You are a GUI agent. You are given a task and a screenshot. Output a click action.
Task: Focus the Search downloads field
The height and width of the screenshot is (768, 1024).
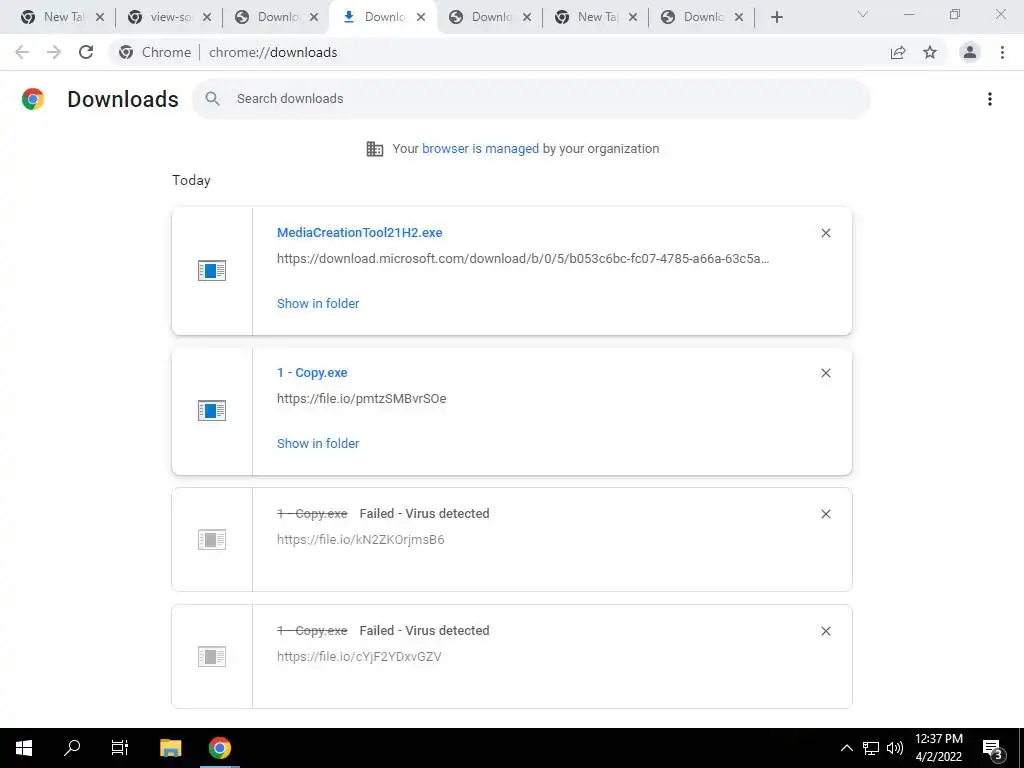click(531, 99)
